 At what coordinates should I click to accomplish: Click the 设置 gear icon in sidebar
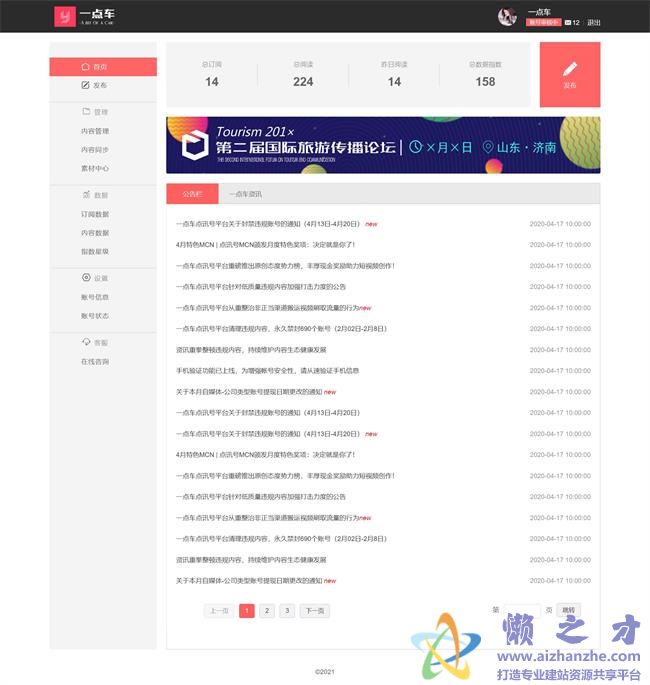[x=86, y=277]
